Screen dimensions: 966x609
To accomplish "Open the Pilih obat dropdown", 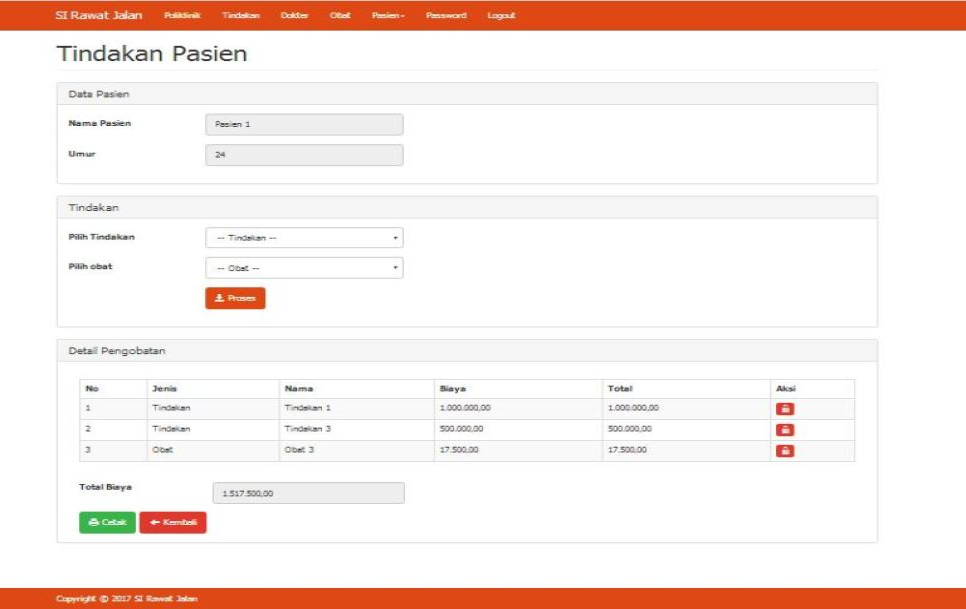I will pyautogui.click(x=305, y=268).
